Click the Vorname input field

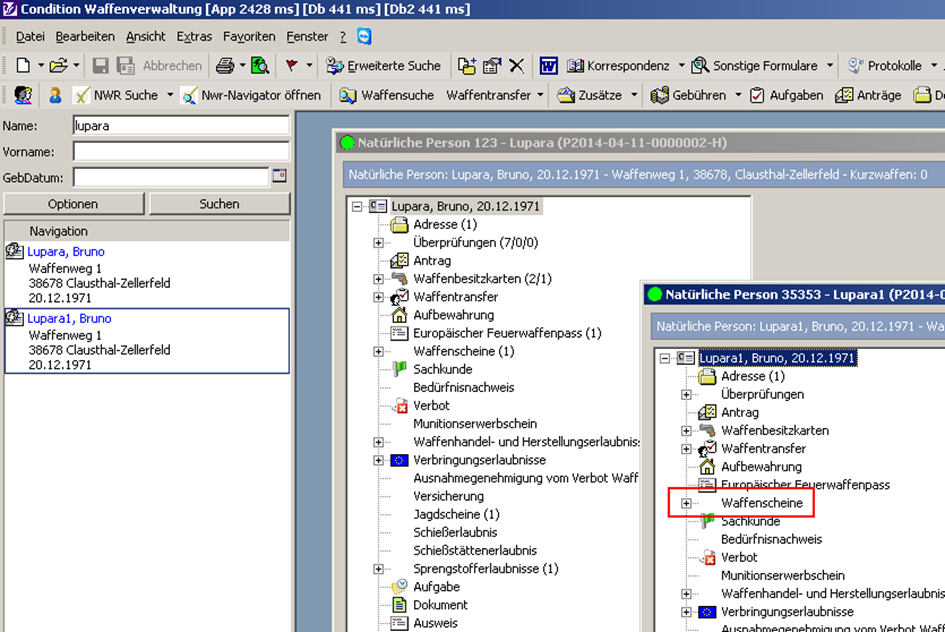181,151
